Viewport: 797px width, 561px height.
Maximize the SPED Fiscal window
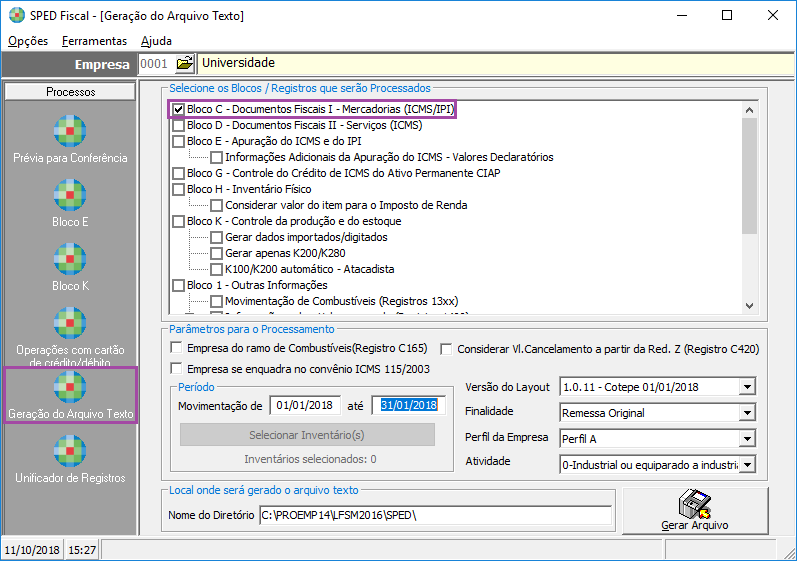point(727,15)
